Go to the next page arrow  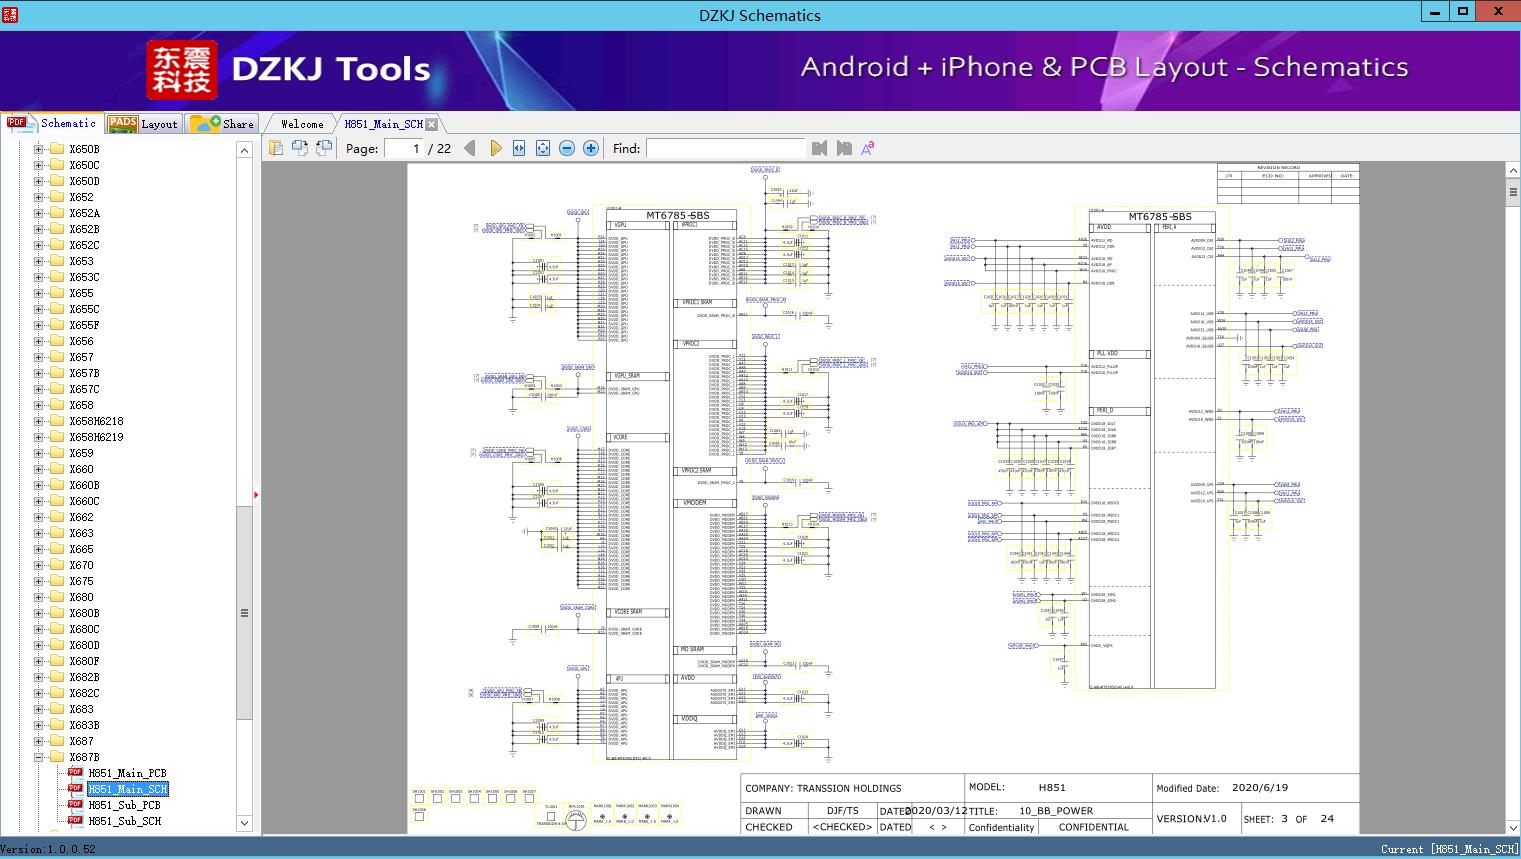click(495, 148)
